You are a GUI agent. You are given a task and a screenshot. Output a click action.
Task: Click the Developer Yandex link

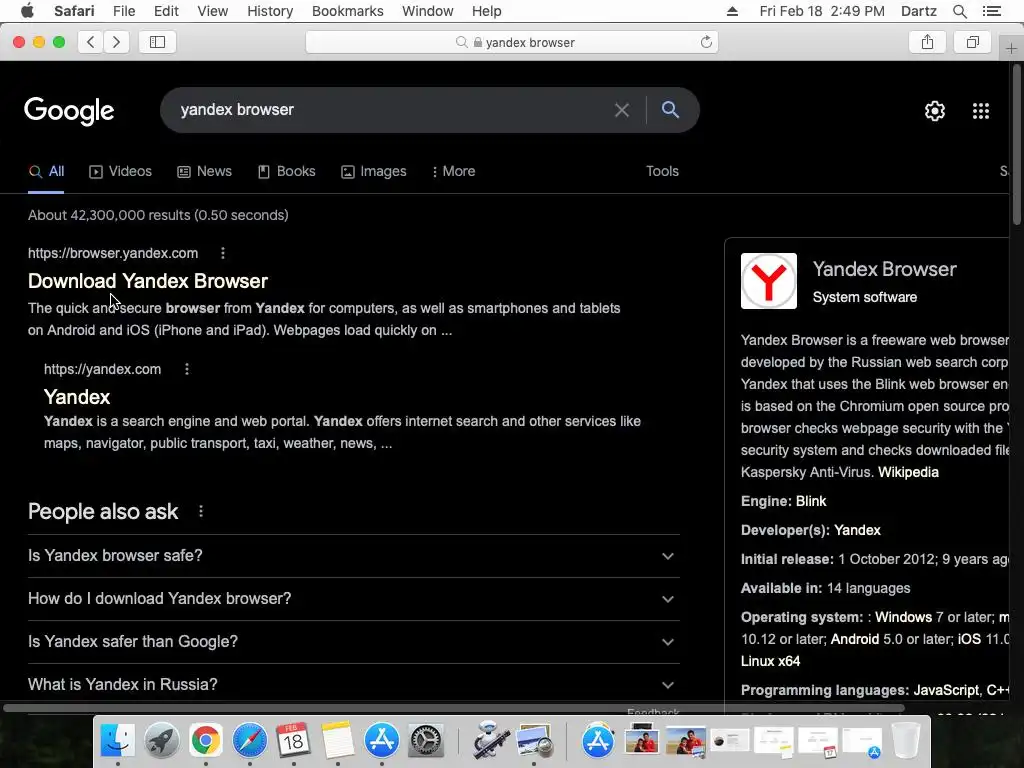pos(857,530)
